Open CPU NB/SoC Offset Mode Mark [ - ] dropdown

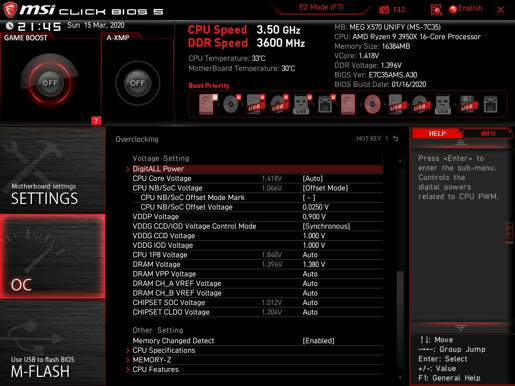pos(309,198)
